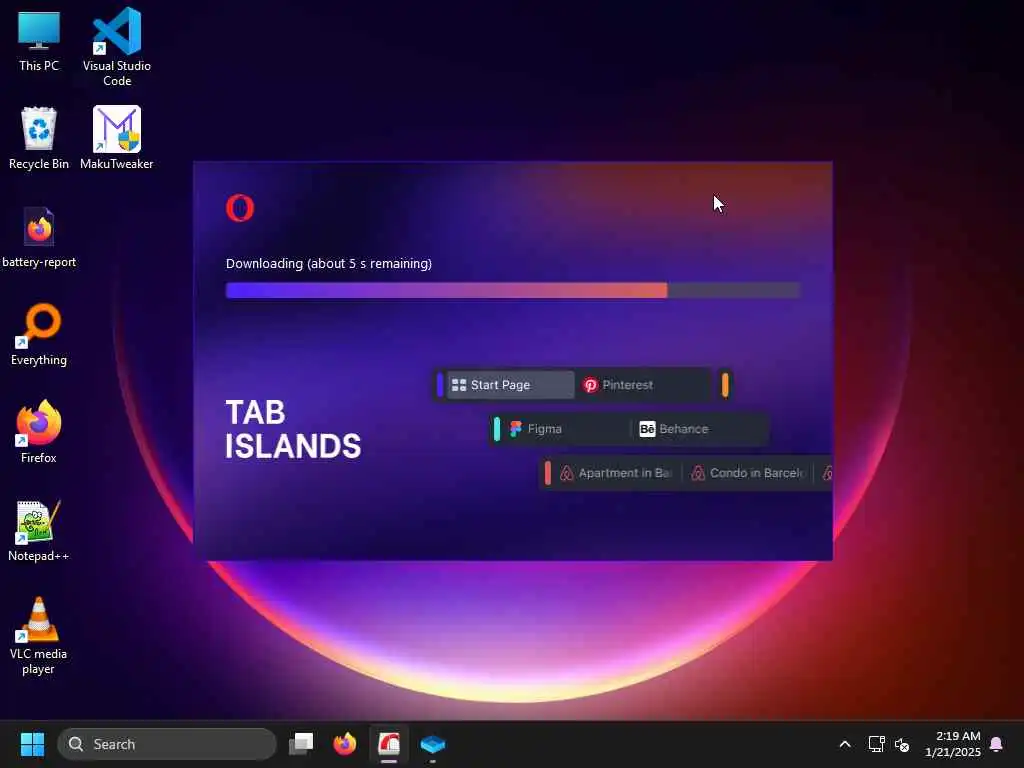This screenshot has height=768, width=1024.
Task: Click the muted volume tray icon
Action: pos(902,744)
